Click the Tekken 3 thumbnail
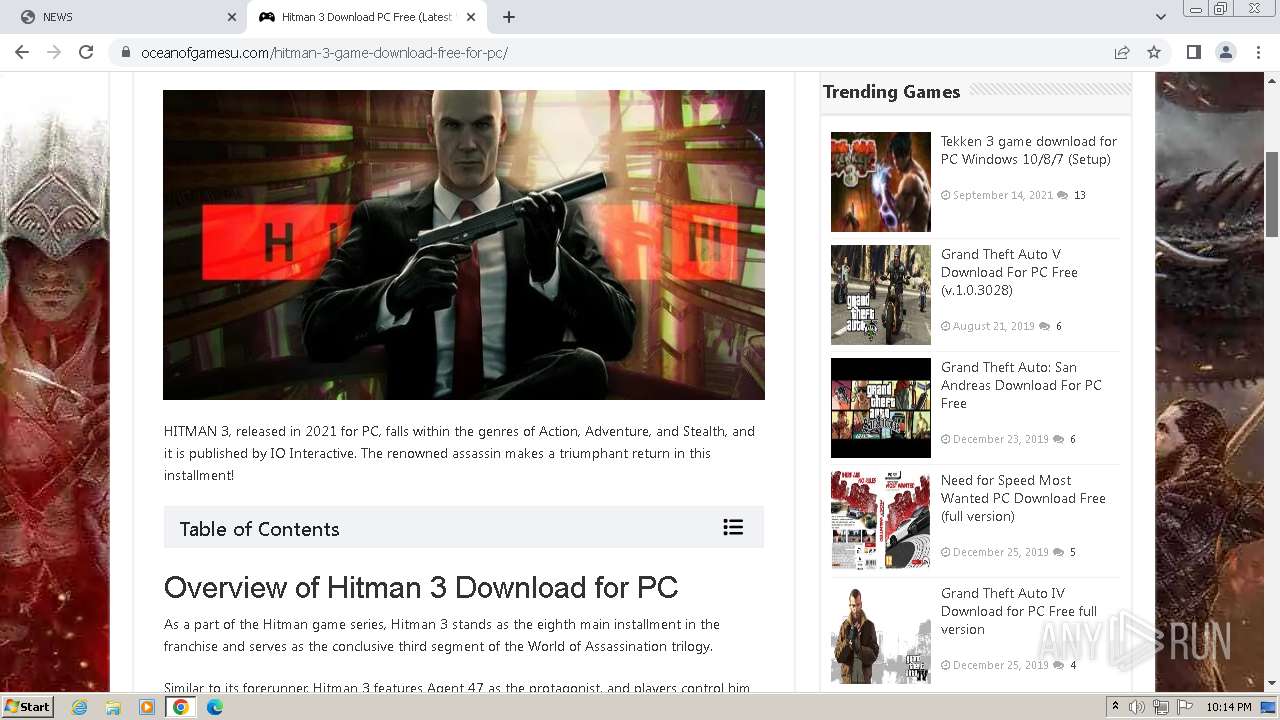The image size is (1280, 720). (x=881, y=182)
